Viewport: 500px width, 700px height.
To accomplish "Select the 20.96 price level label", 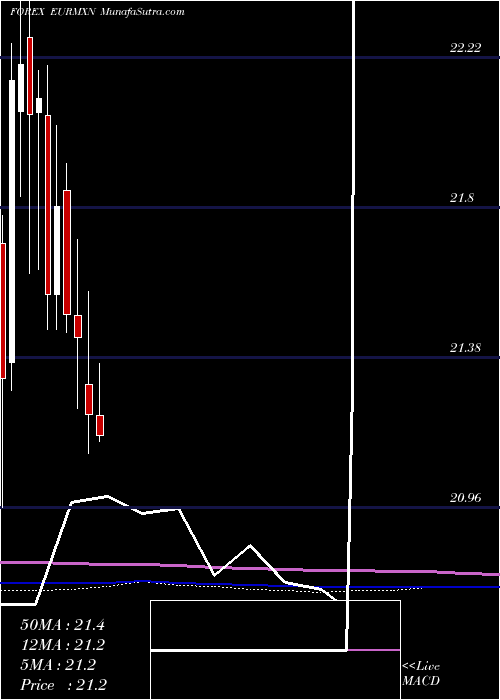I will (465, 498).
